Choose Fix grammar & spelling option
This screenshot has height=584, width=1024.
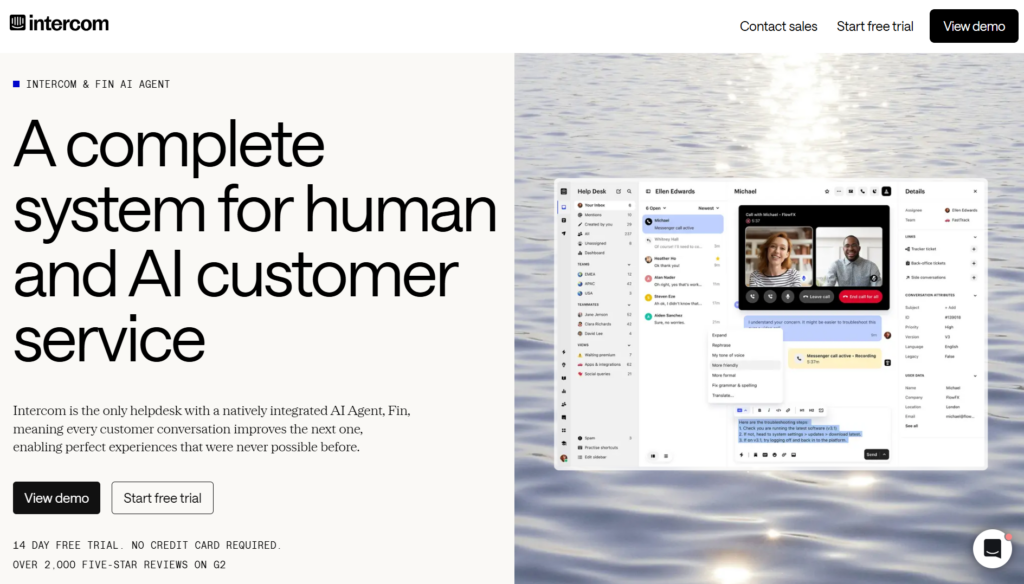tap(745, 385)
